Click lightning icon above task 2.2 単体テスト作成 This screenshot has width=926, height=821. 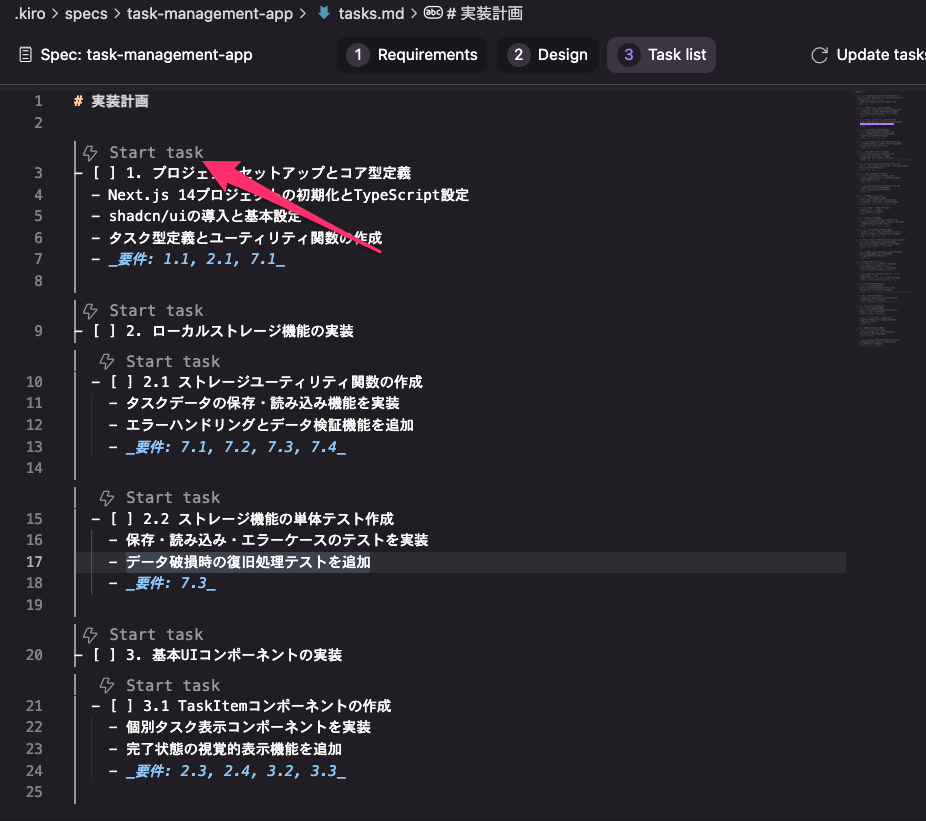107,498
